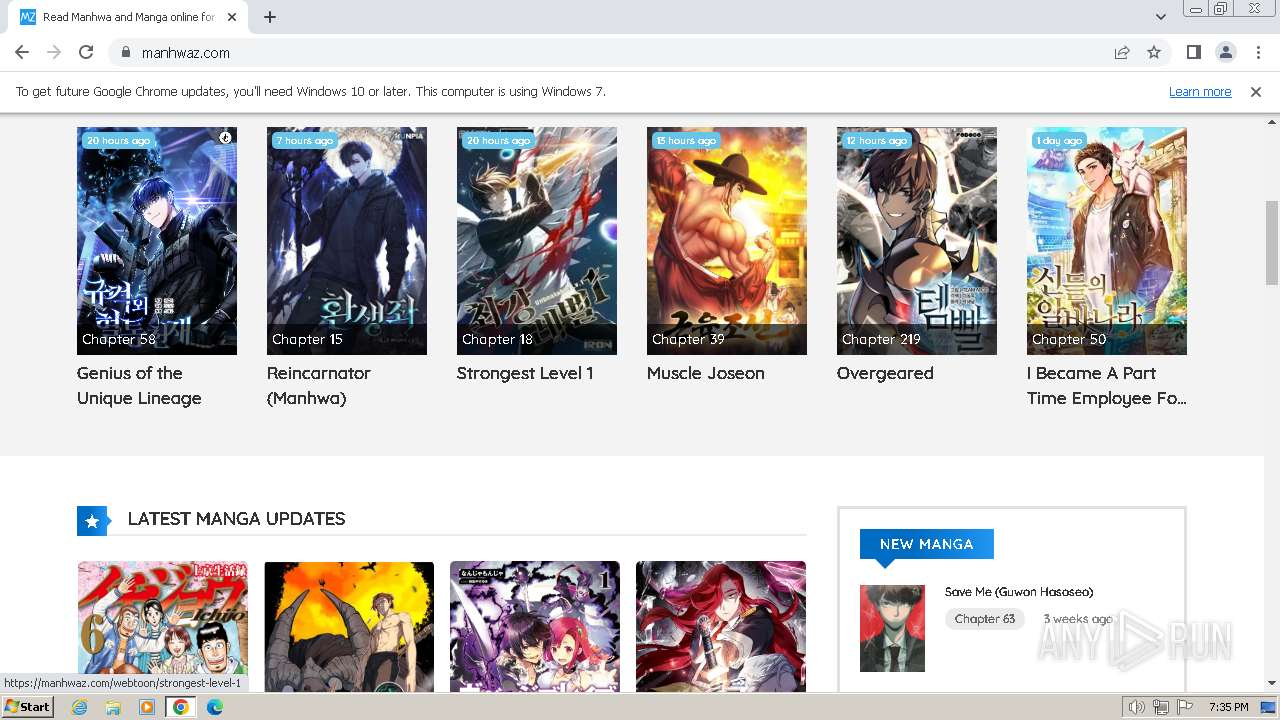1280x720 pixels.
Task: Expand the tab search dropdown arrow
Action: pos(1160,17)
